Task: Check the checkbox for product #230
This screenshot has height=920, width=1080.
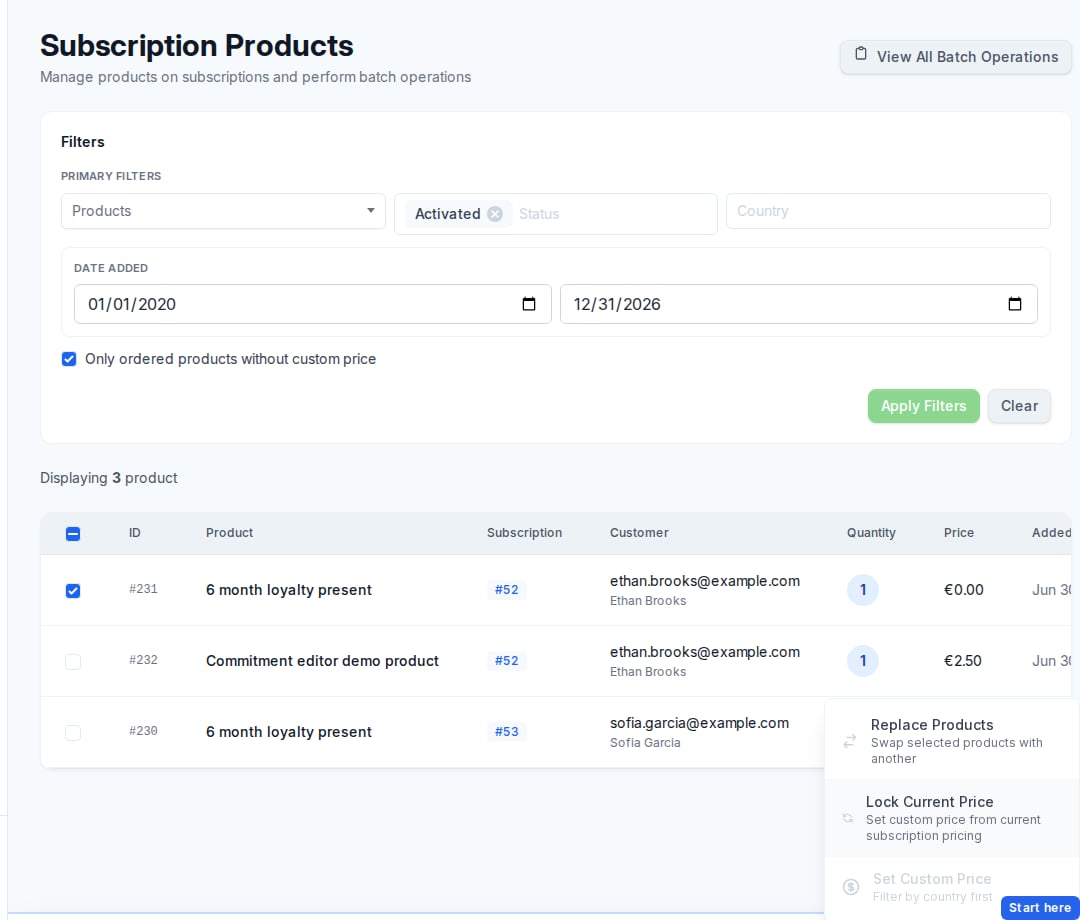Action: tap(72, 733)
